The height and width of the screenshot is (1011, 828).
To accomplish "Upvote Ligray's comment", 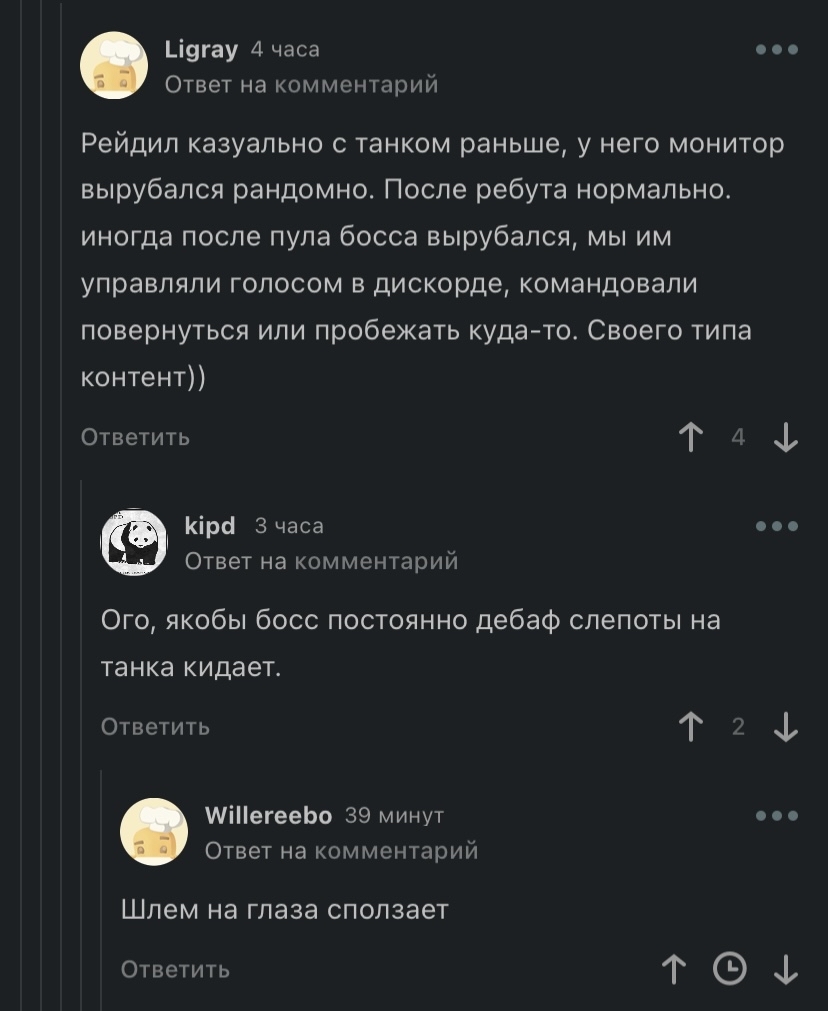I will click(x=690, y=437).
